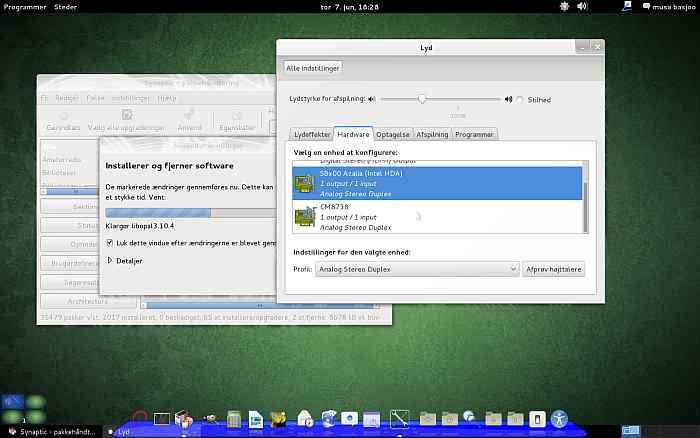The height and width of the screenshot is (438, 700).
Task: Click Synaptic package list horizontal scrollbar
Action: tap(260, 305)
